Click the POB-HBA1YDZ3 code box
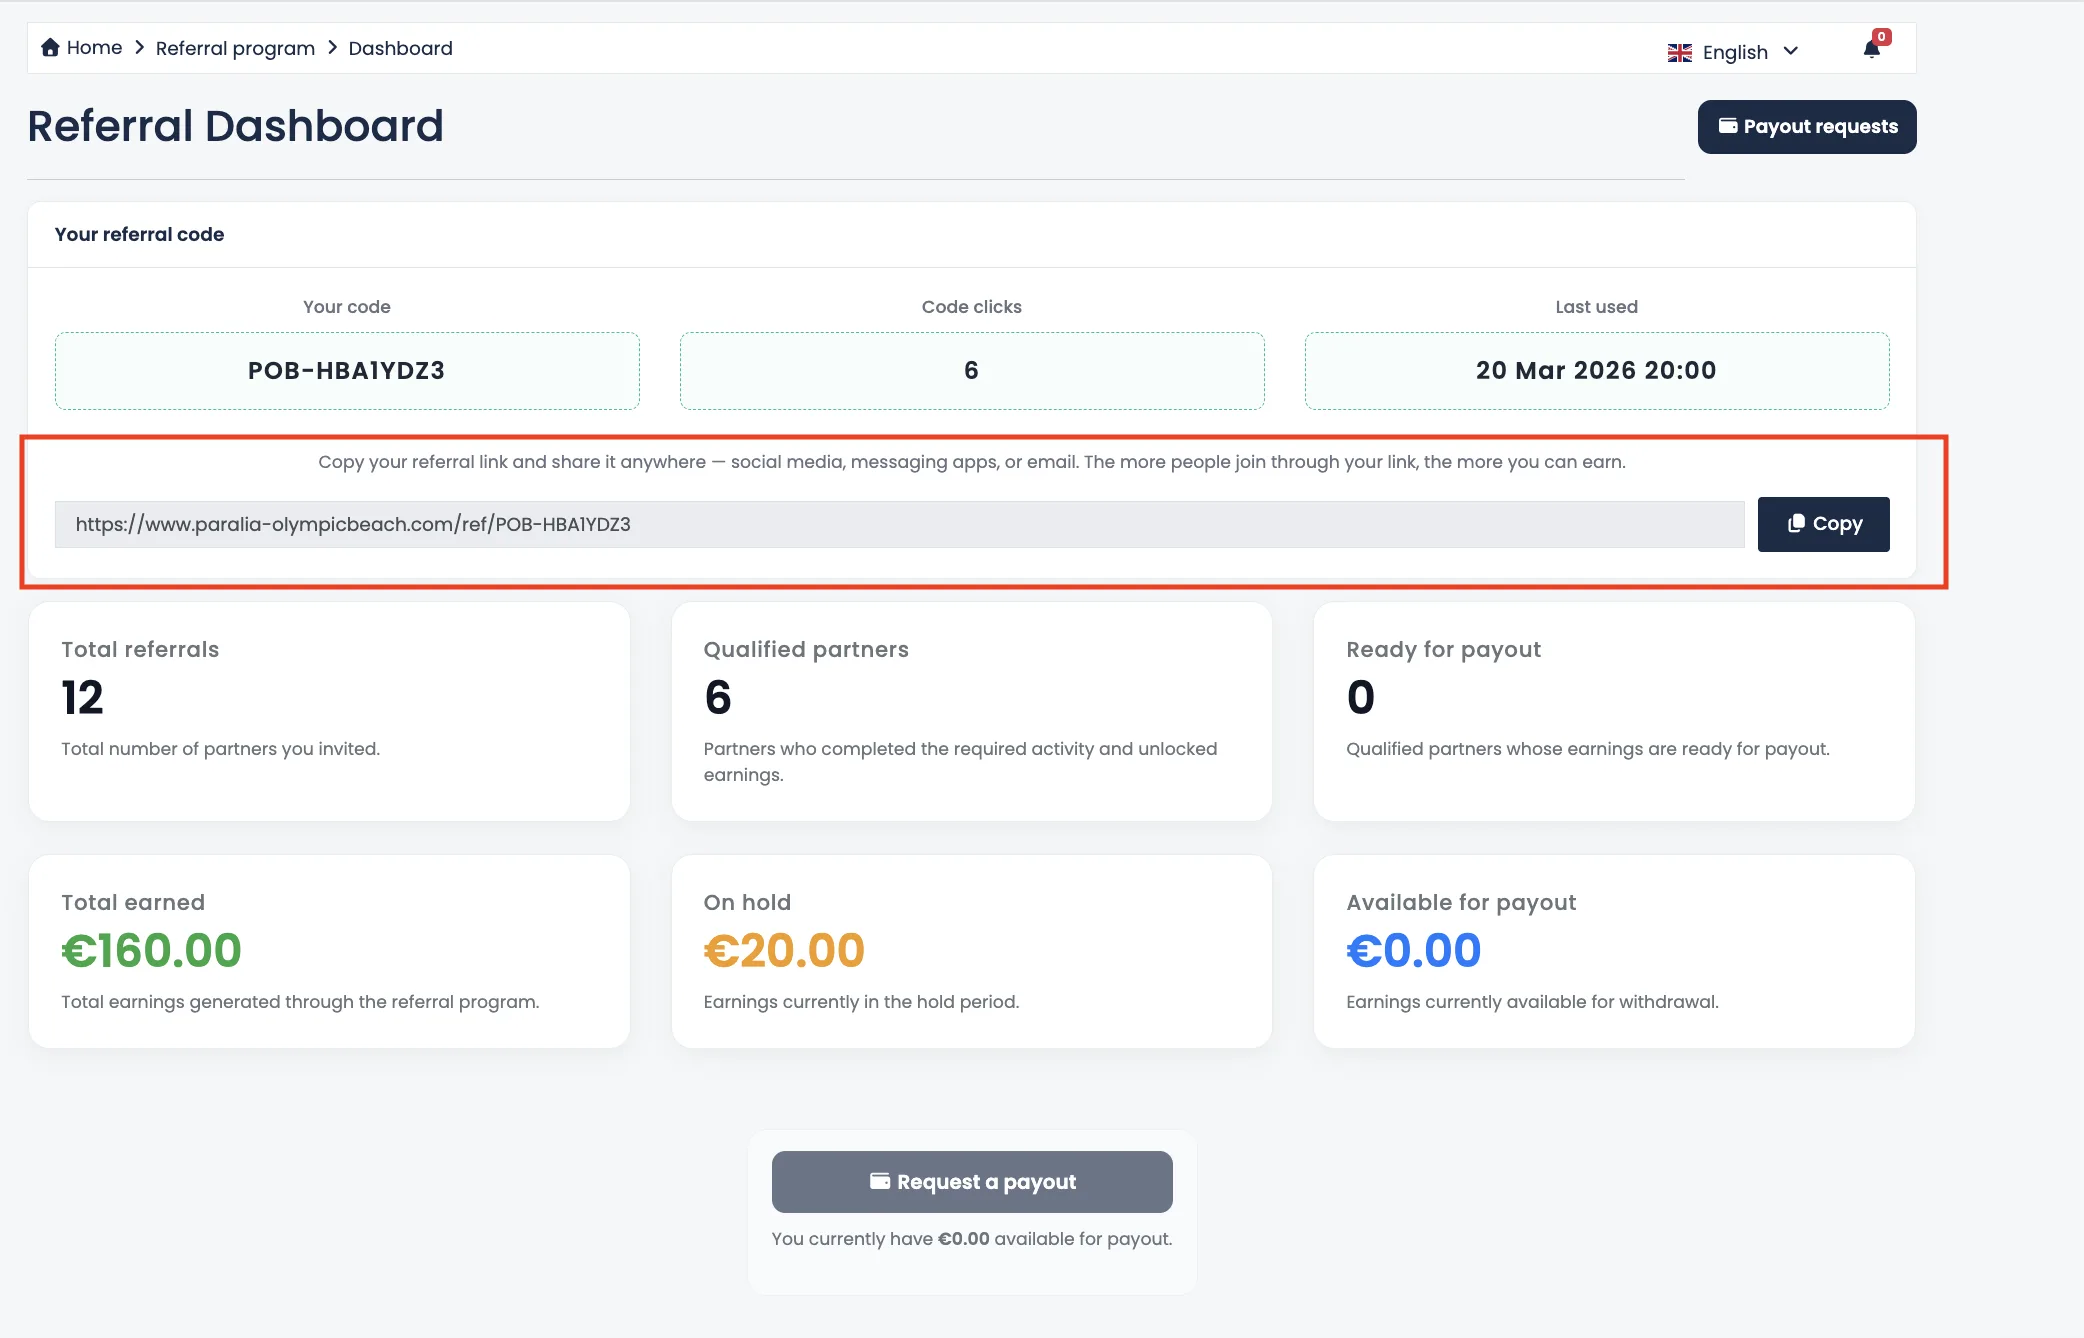The height and width of the screenshot is (1338, 2084). point(347,371)
